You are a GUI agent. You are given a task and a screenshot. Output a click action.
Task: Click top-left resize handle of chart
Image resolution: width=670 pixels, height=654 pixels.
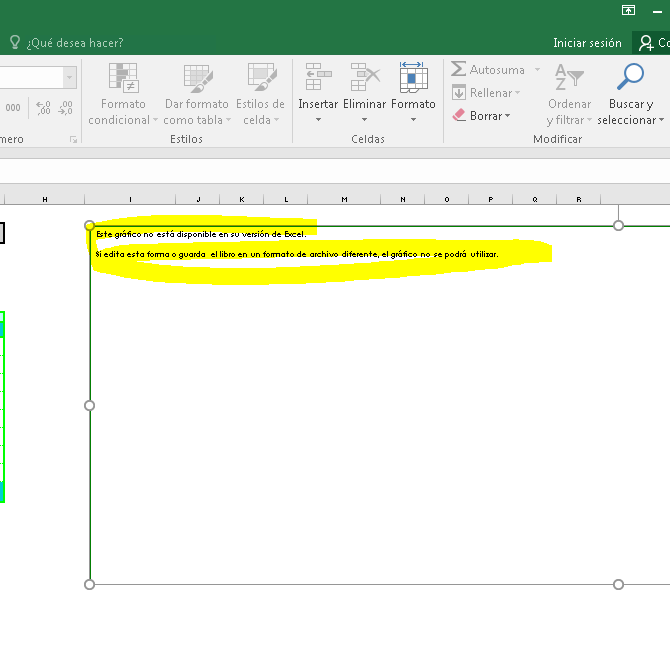point(89,226)
